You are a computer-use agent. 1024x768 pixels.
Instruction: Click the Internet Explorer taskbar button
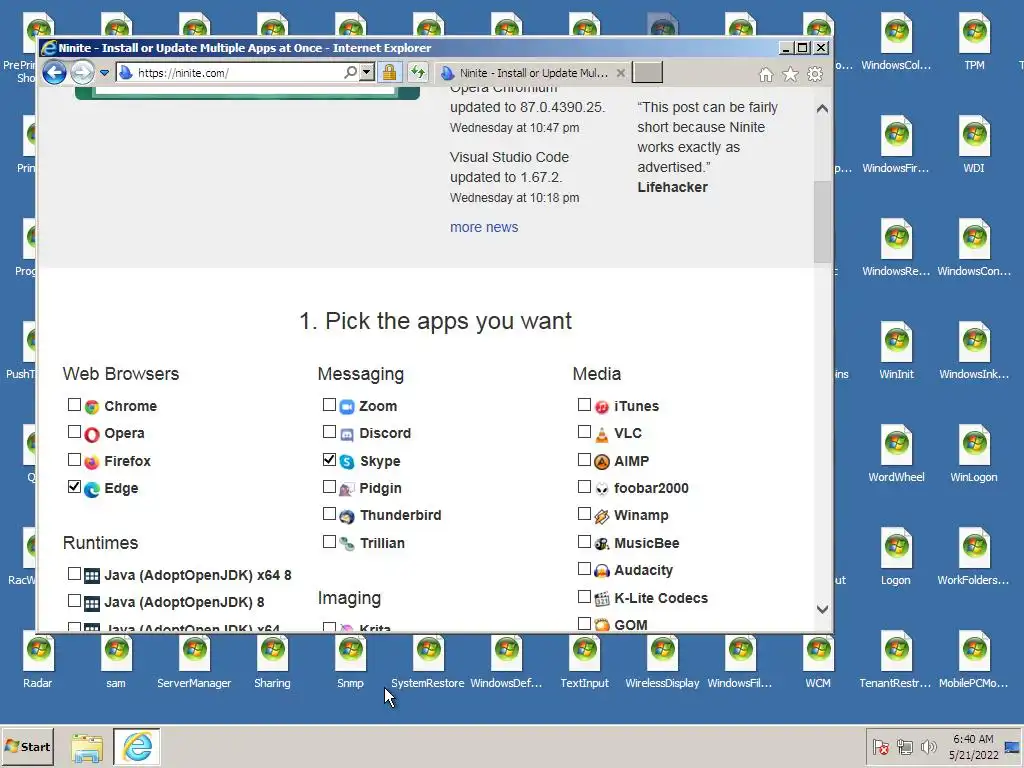tap(137, 746)
